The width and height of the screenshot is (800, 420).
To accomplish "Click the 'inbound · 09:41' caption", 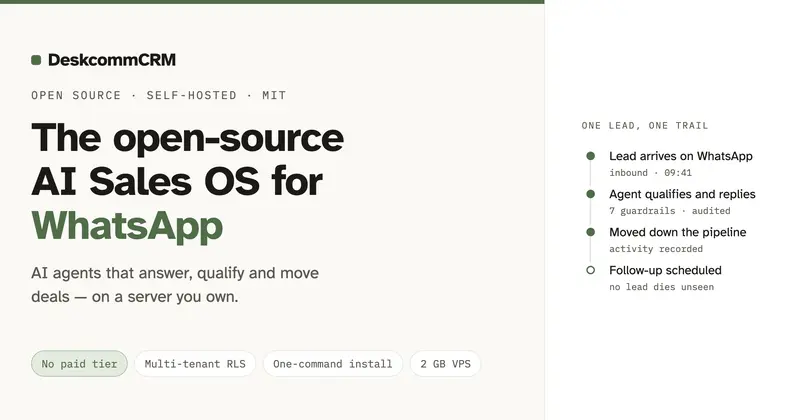I will point(651,173).
